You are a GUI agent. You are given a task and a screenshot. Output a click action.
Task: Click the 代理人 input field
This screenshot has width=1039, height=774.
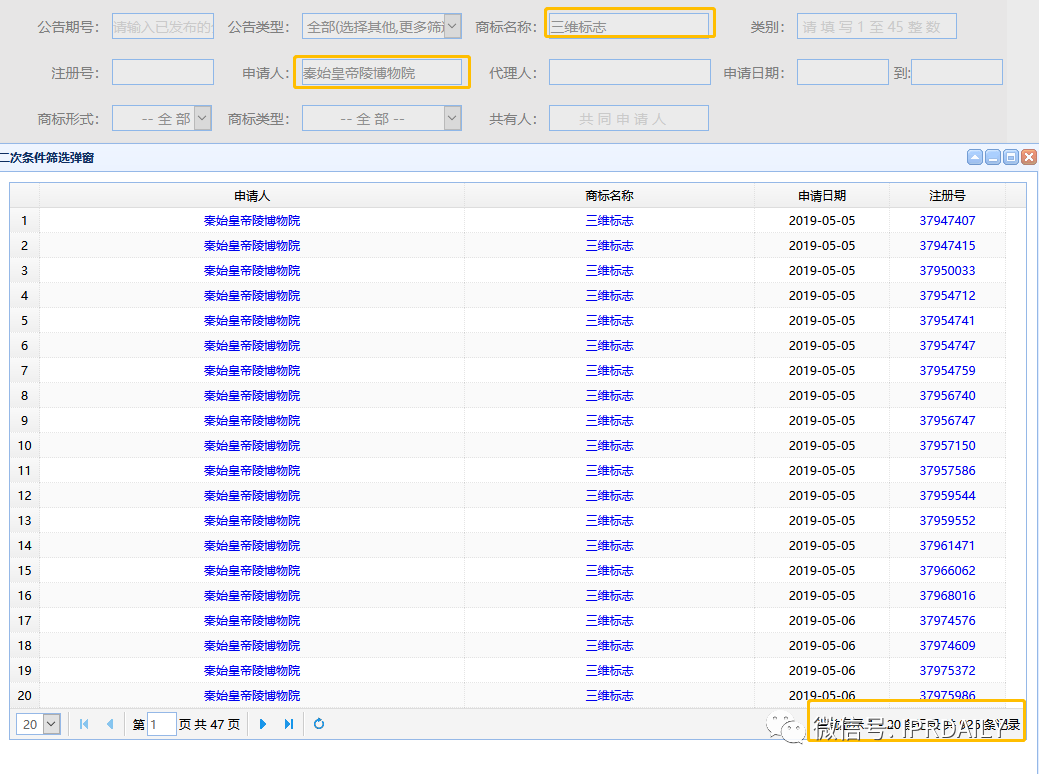tap(629, 72)
